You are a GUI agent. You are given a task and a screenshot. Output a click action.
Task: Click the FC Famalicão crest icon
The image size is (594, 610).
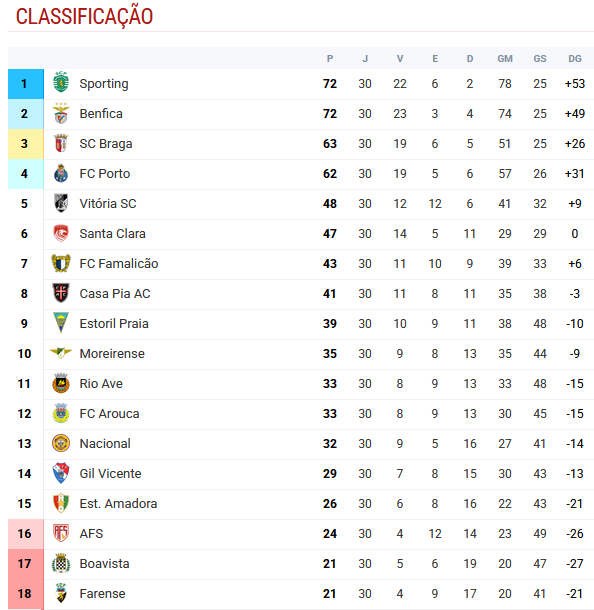pyautogui.click(x=61, y=263)
